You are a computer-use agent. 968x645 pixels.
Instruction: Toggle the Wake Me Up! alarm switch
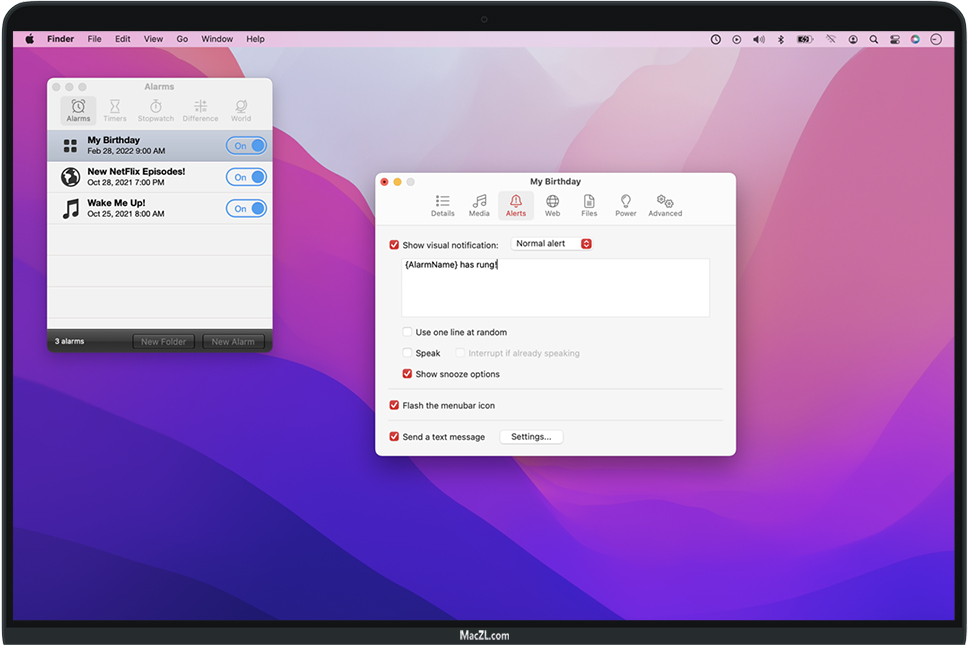point(246,208)
